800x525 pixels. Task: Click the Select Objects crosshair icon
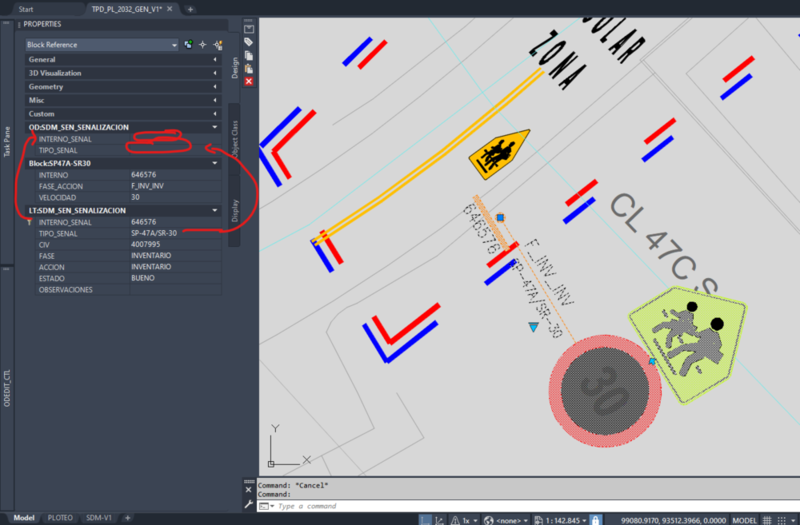coord(202,45)
